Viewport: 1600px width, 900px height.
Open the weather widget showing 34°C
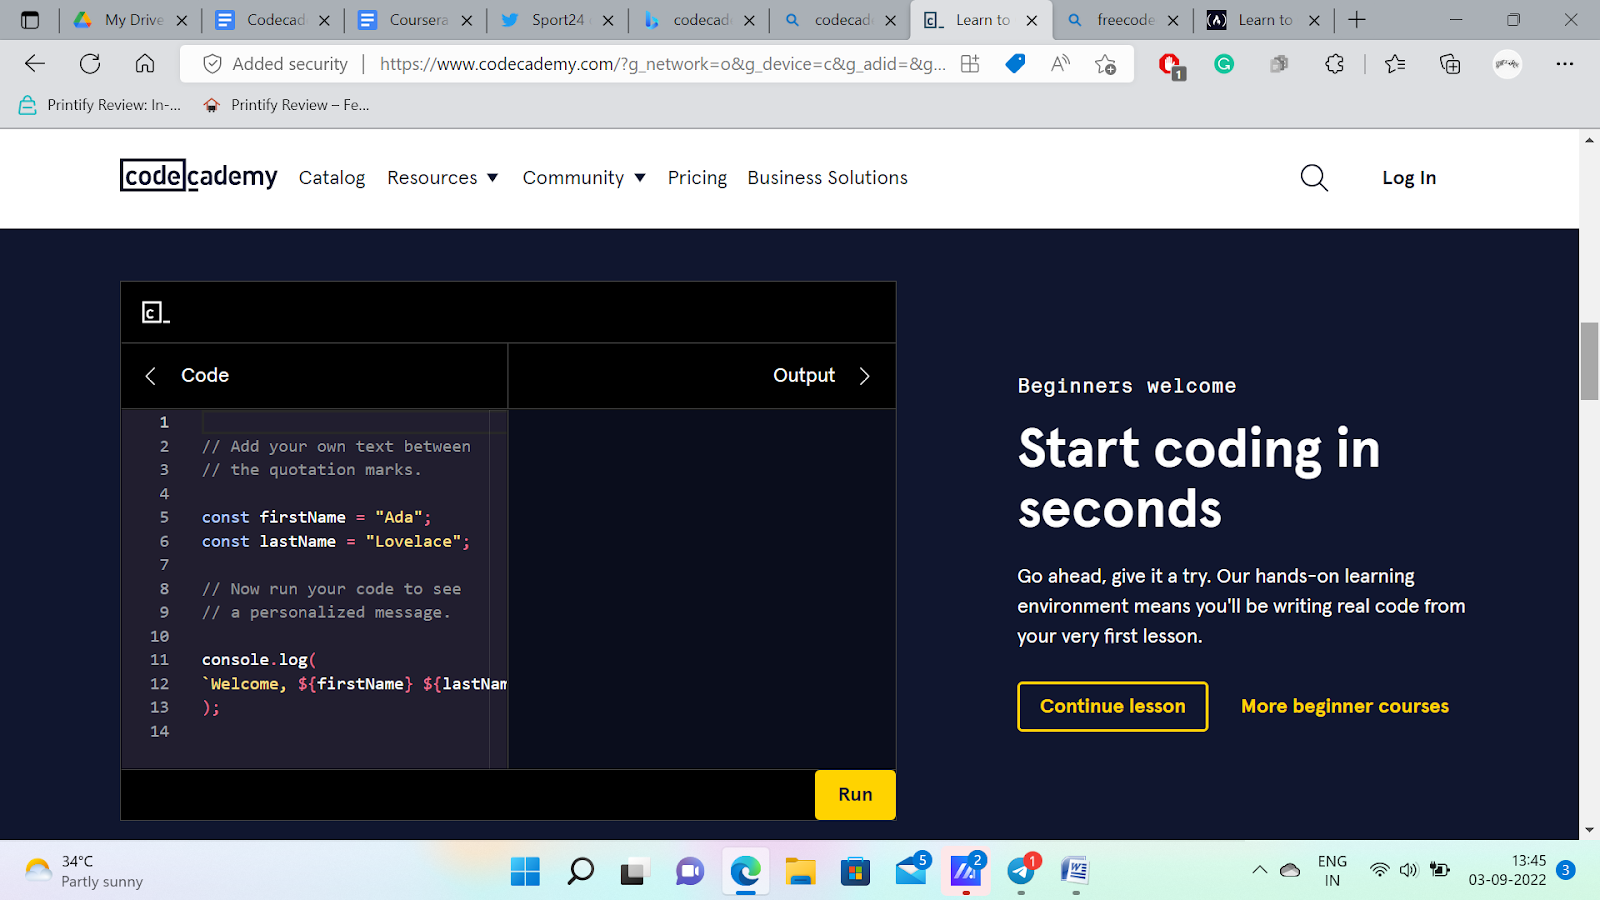coord(84,871)
